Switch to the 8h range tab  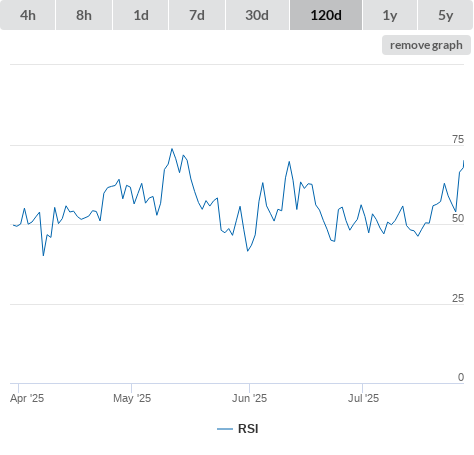(84, 15)
